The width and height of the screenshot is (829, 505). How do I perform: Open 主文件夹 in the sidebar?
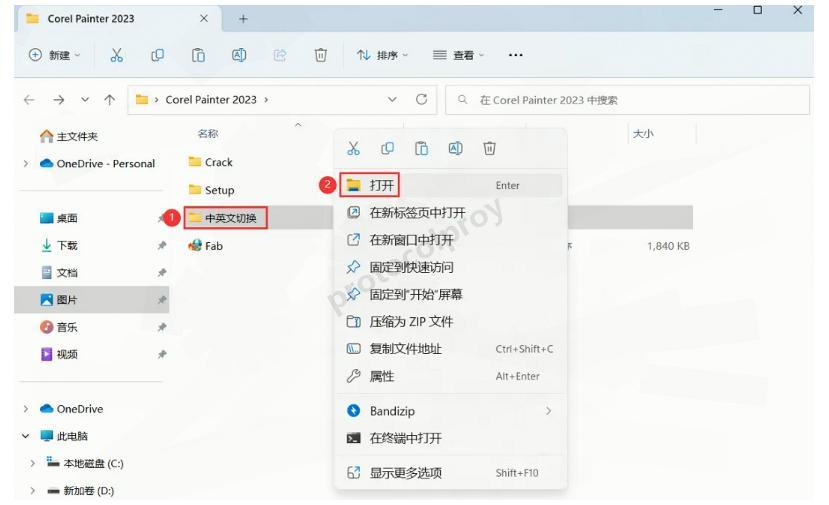69,136
